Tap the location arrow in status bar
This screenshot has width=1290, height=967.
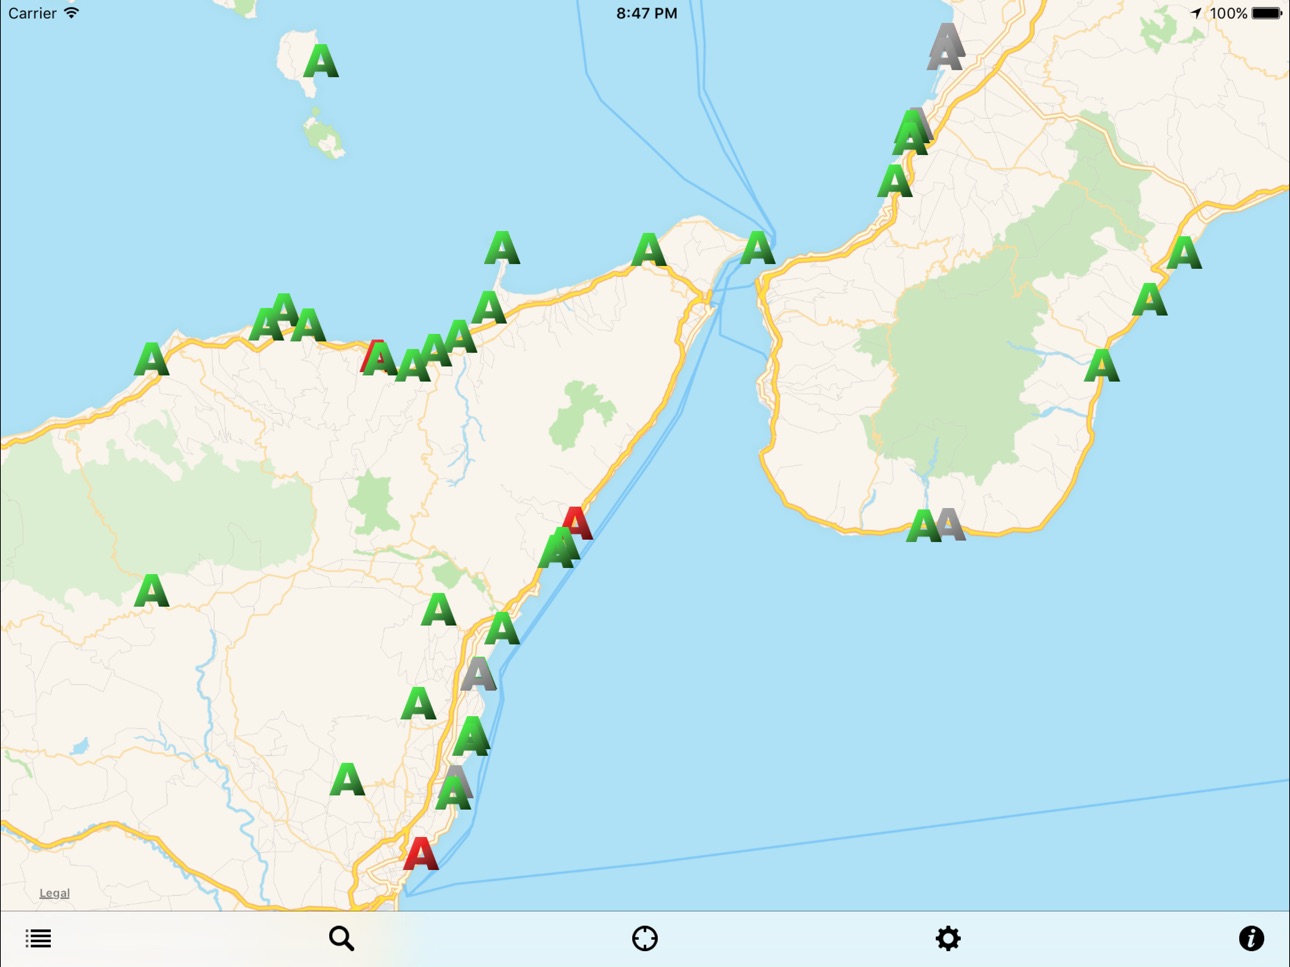pos(1196,13)
